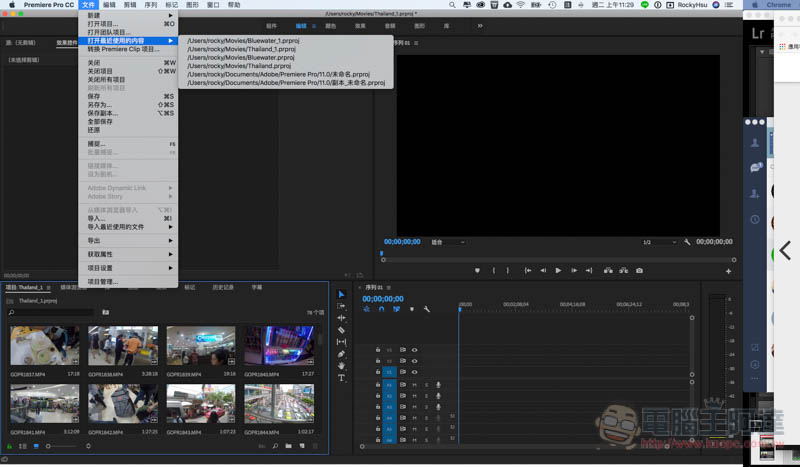
Task: Toggle snap magnet icon in timeline
Action: point(381,309)
